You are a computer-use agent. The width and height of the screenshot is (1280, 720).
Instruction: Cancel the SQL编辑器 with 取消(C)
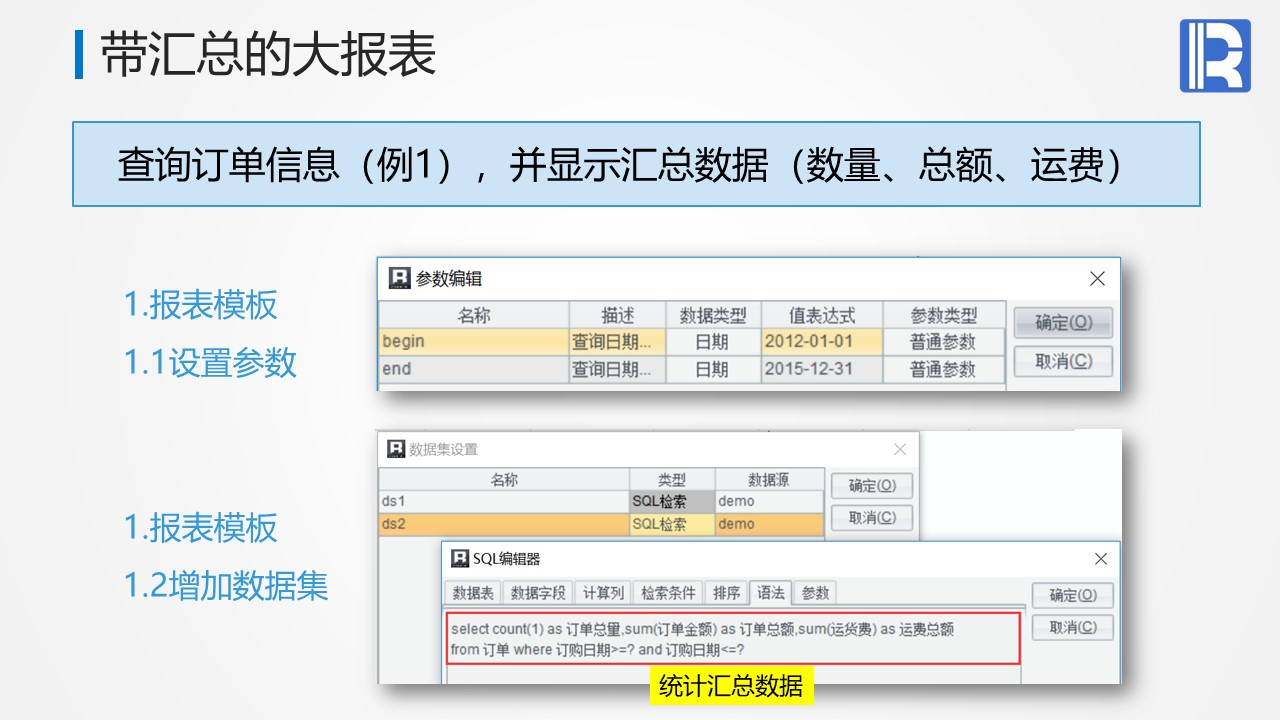coord(1073,627)
